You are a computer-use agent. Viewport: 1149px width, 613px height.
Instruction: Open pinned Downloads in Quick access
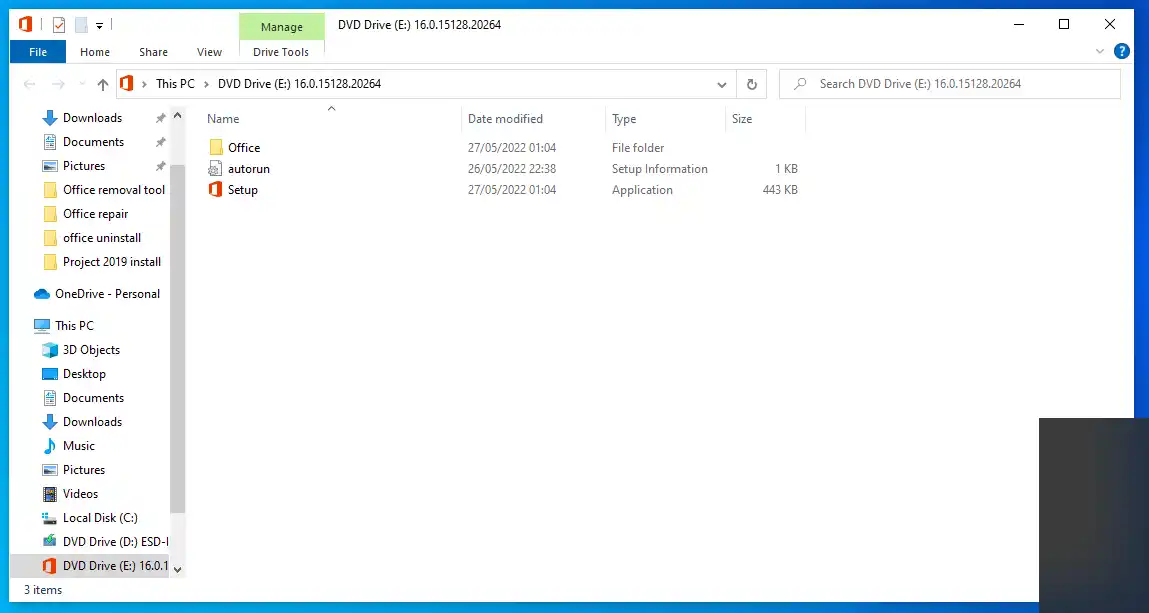coord(92,118)
